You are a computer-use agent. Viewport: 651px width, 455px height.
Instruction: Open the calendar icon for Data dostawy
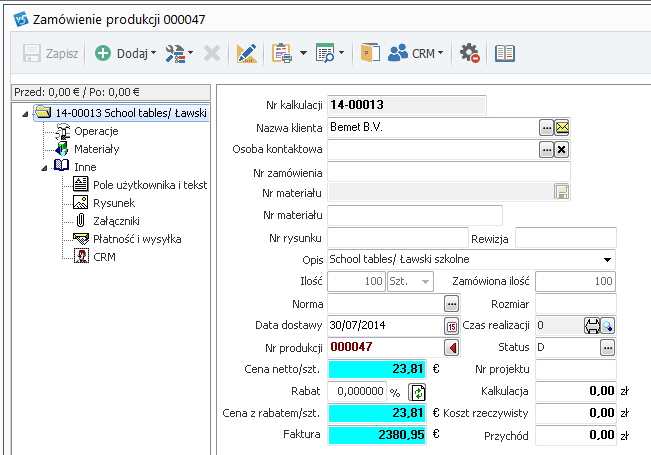click(x=451, y=326)
